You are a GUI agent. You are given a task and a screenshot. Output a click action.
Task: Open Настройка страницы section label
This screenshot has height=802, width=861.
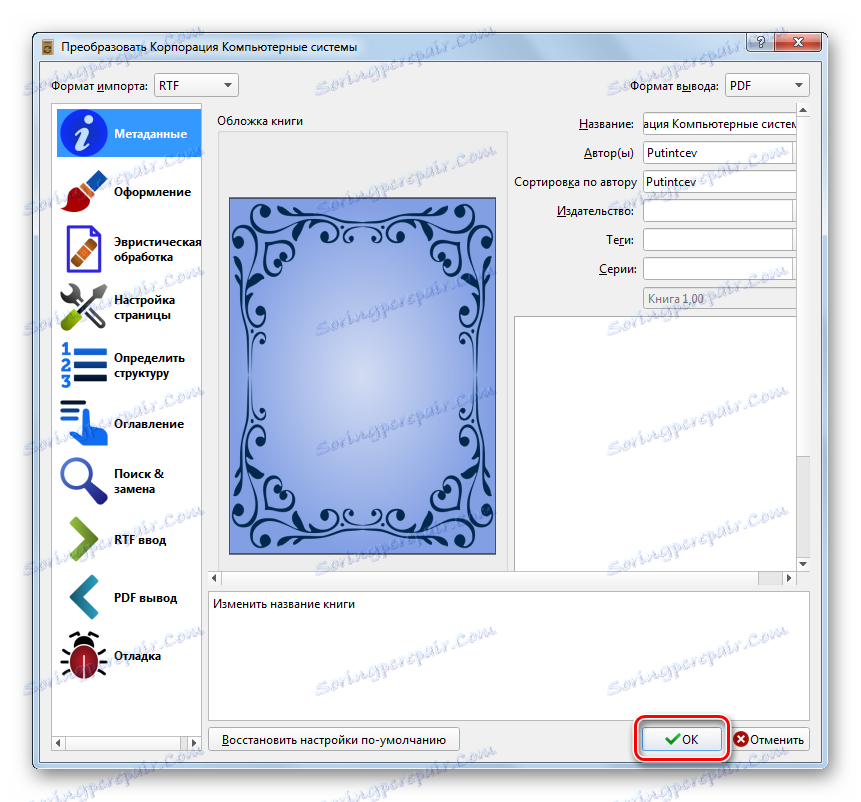click(144, 307)
